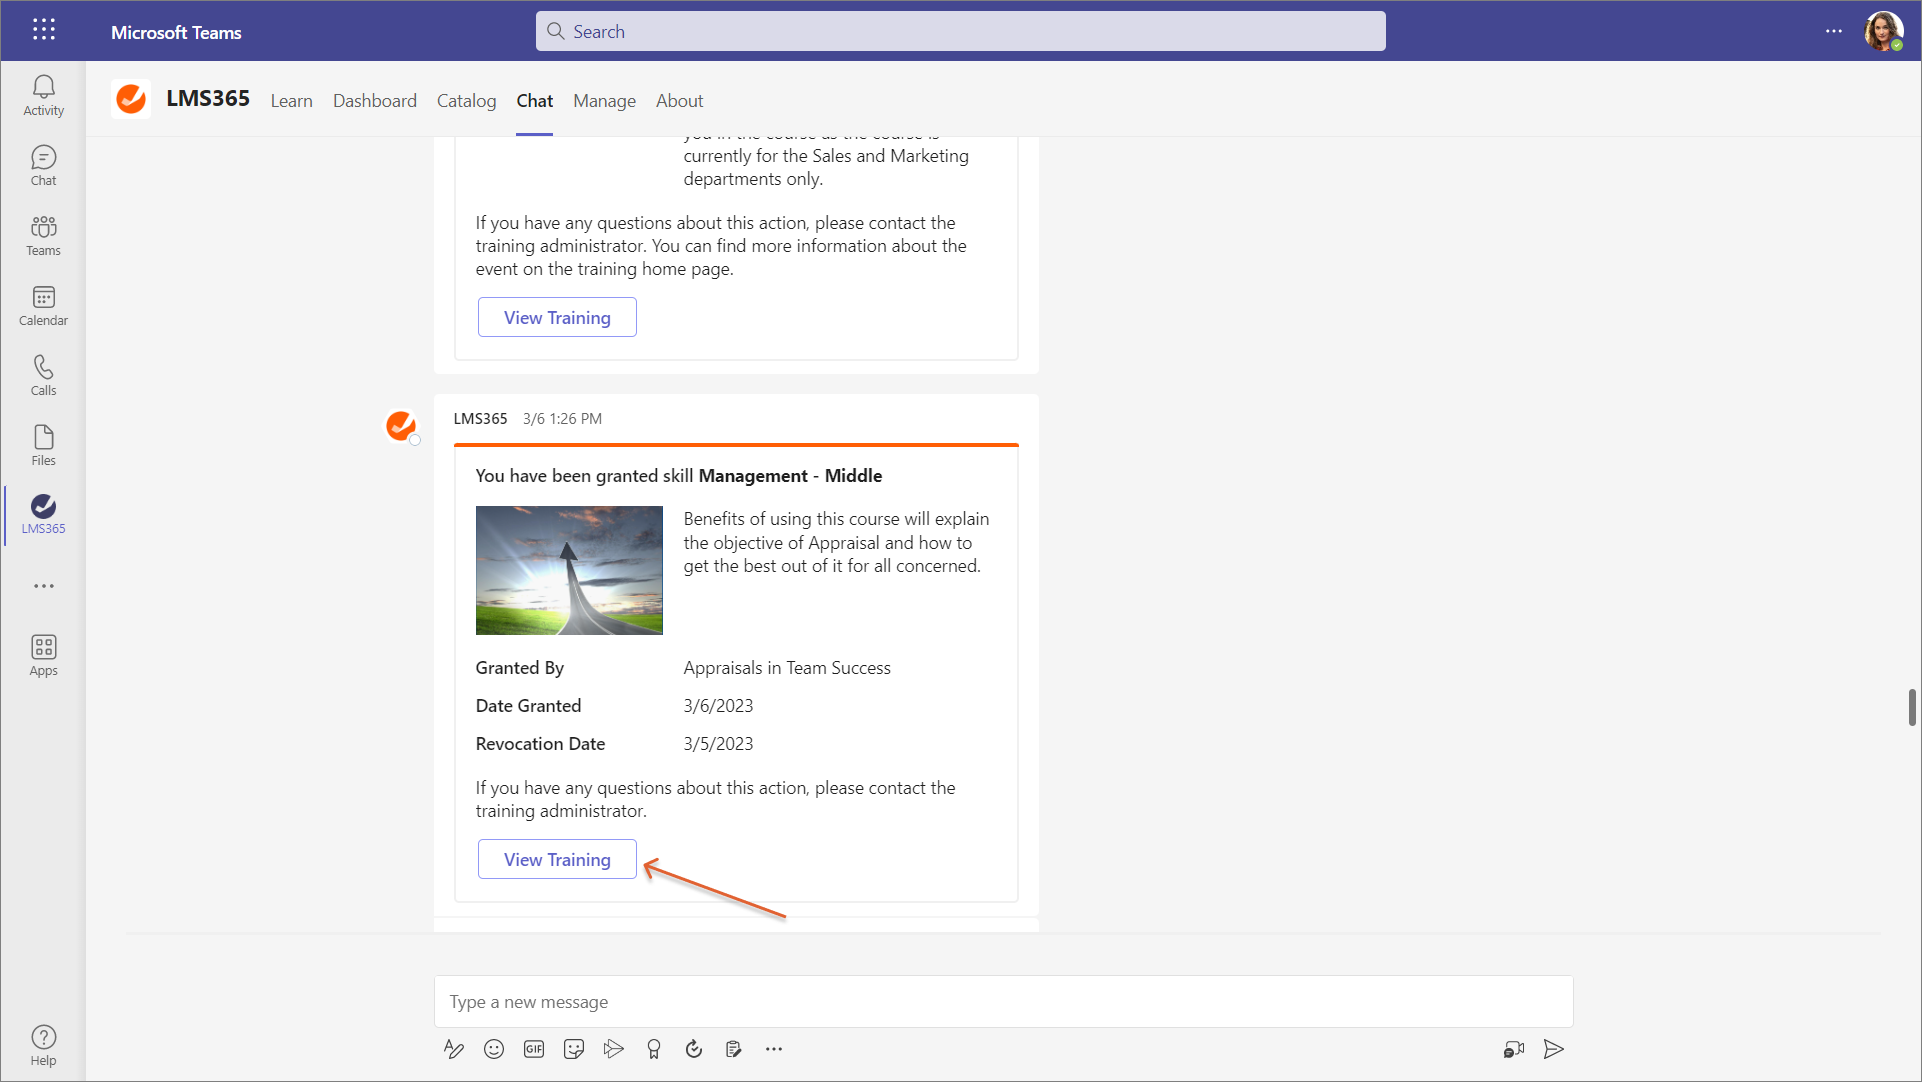Image resolution: width=1922 pixels, height=1082 pixels.
Task: Open Settings and more menu in header
Action: point(1833,31)
